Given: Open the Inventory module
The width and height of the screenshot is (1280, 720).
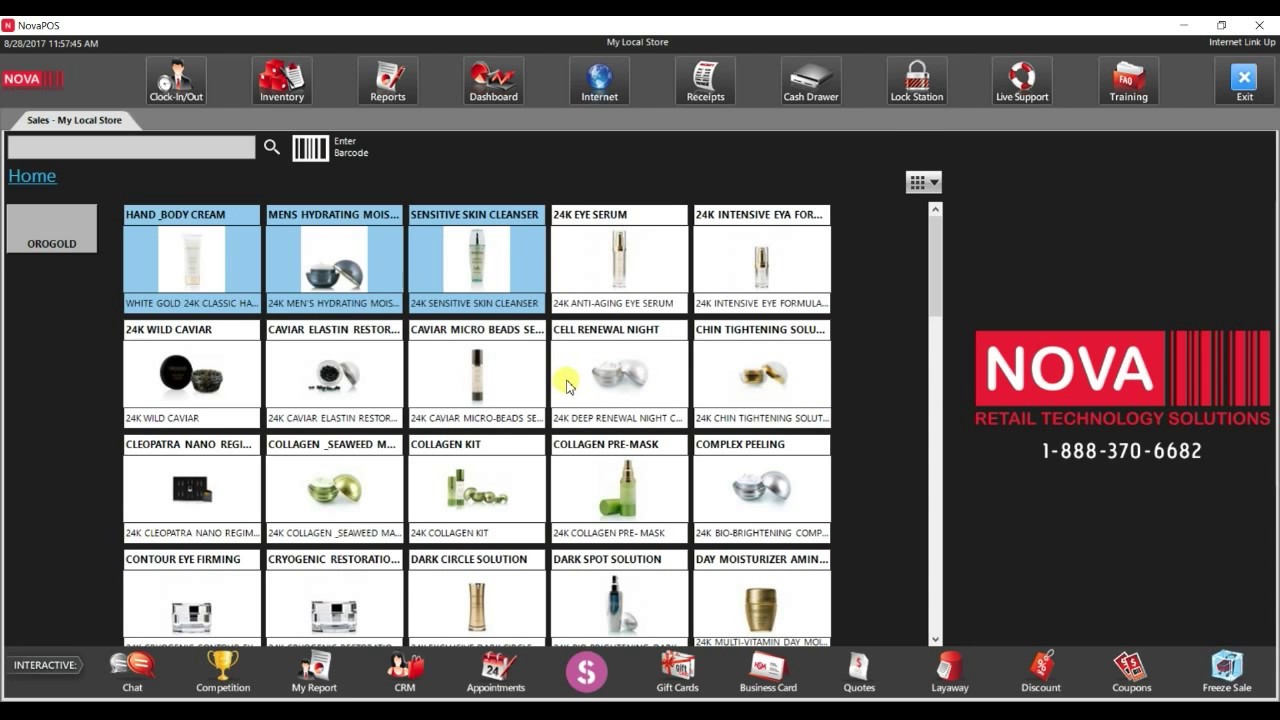Looking at the screenshot, I should pos(282,80).
